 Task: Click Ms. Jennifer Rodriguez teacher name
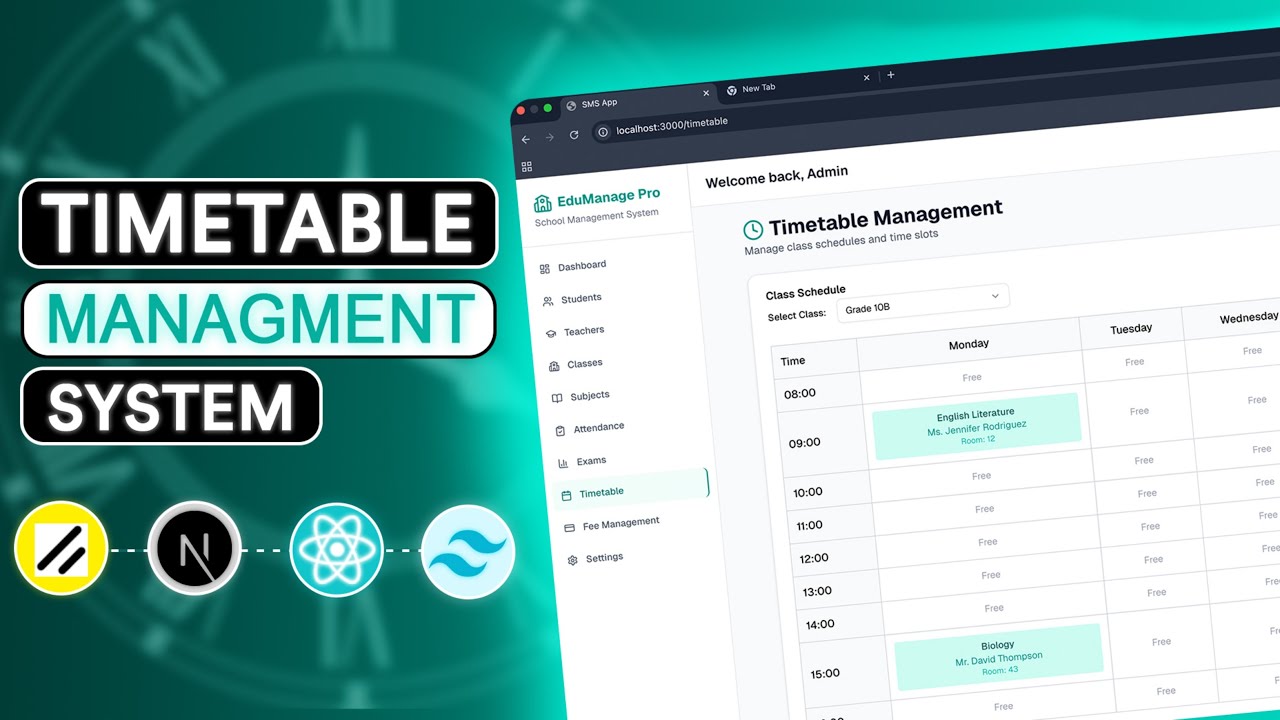(977, 429)
